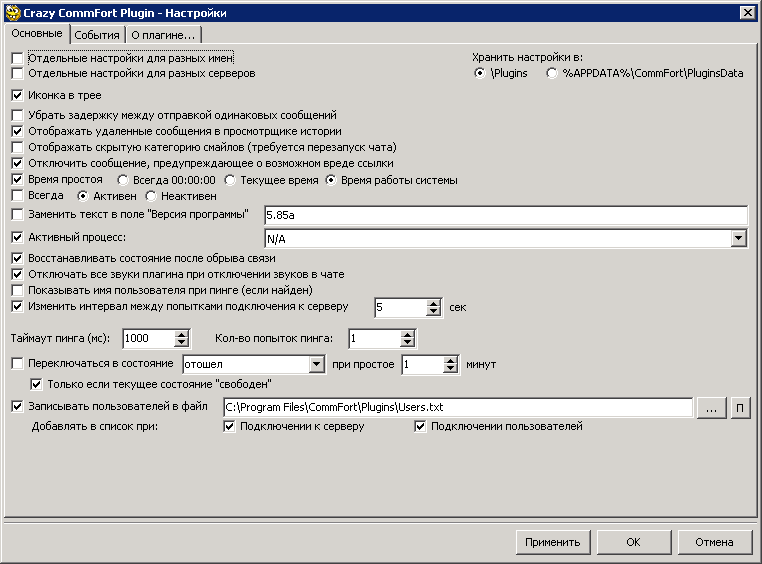
Task: Select "Текущее время" radio button
Action: tap(230, 180)
